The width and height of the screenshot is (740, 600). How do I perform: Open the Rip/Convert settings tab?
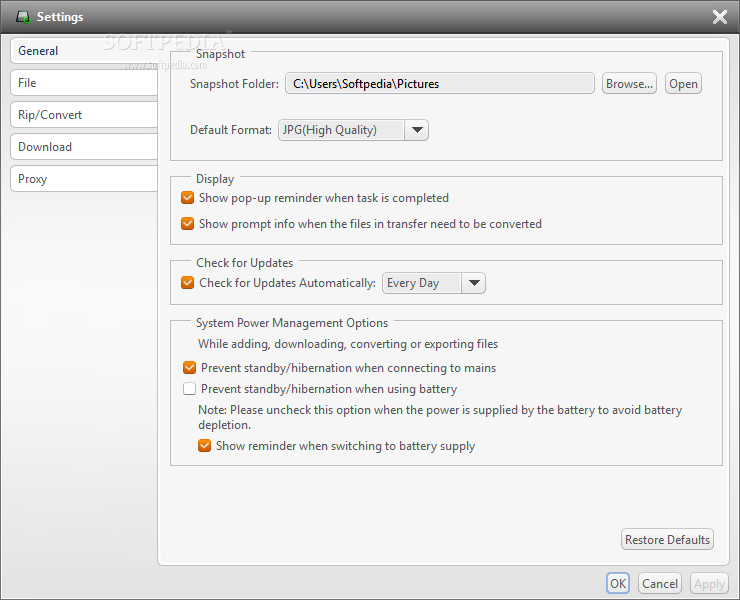(84, 115)
